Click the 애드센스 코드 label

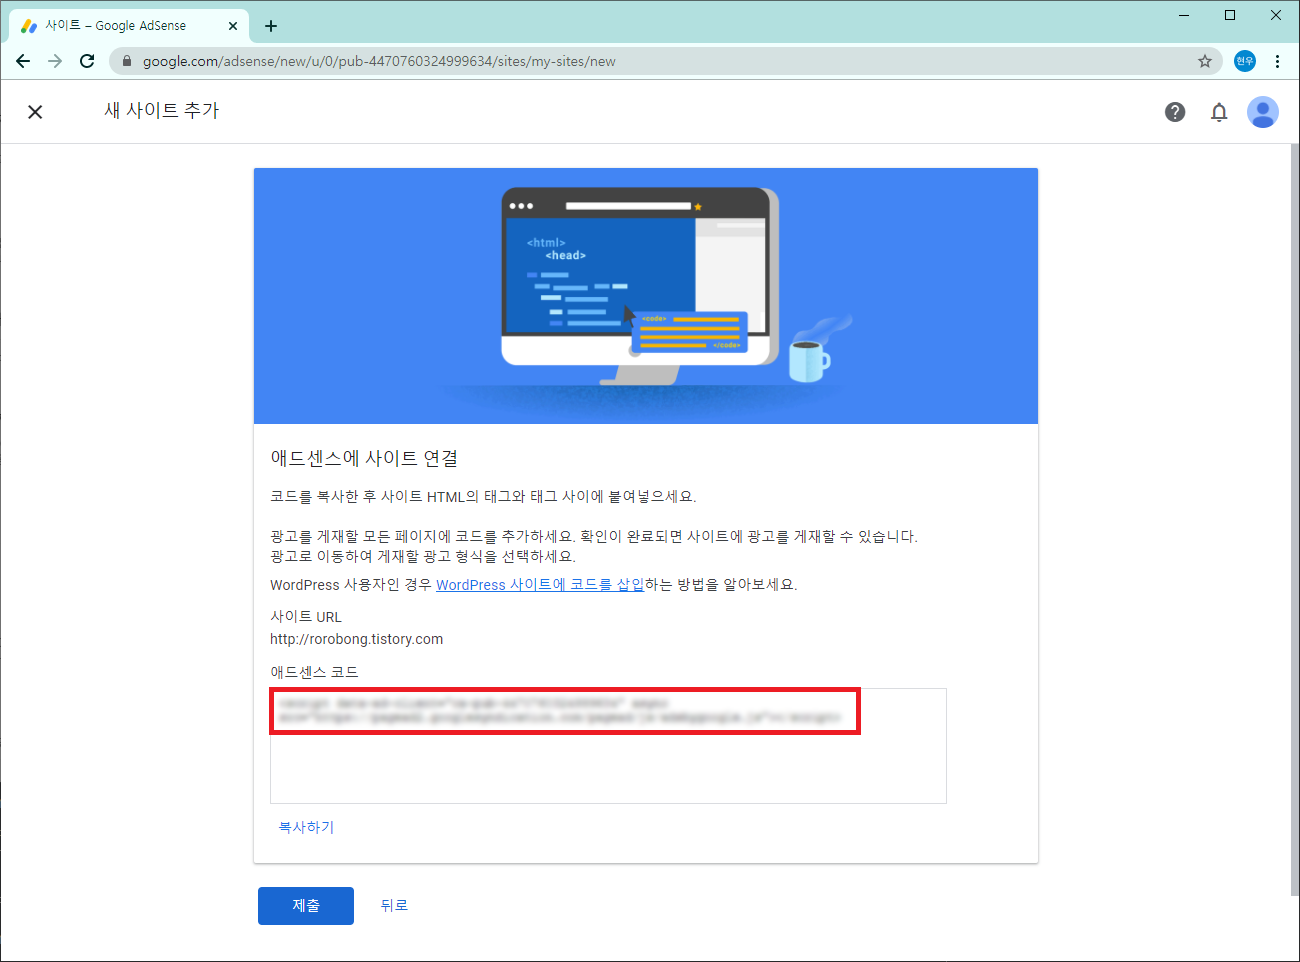click(314, 672)
